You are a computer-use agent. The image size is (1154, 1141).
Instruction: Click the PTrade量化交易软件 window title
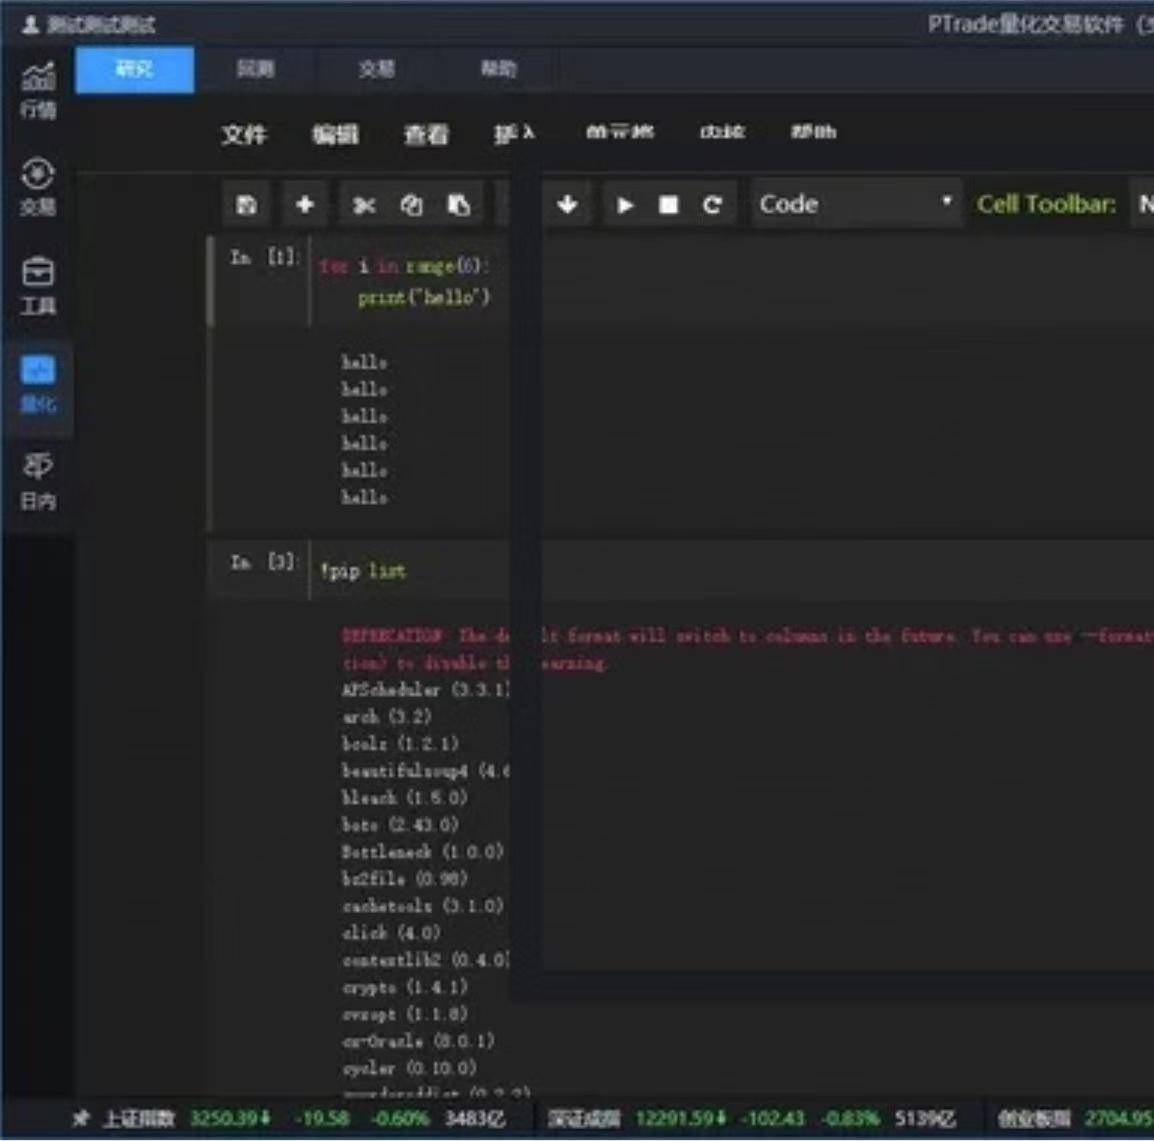pyautogui.click(x=1025, y=25)
